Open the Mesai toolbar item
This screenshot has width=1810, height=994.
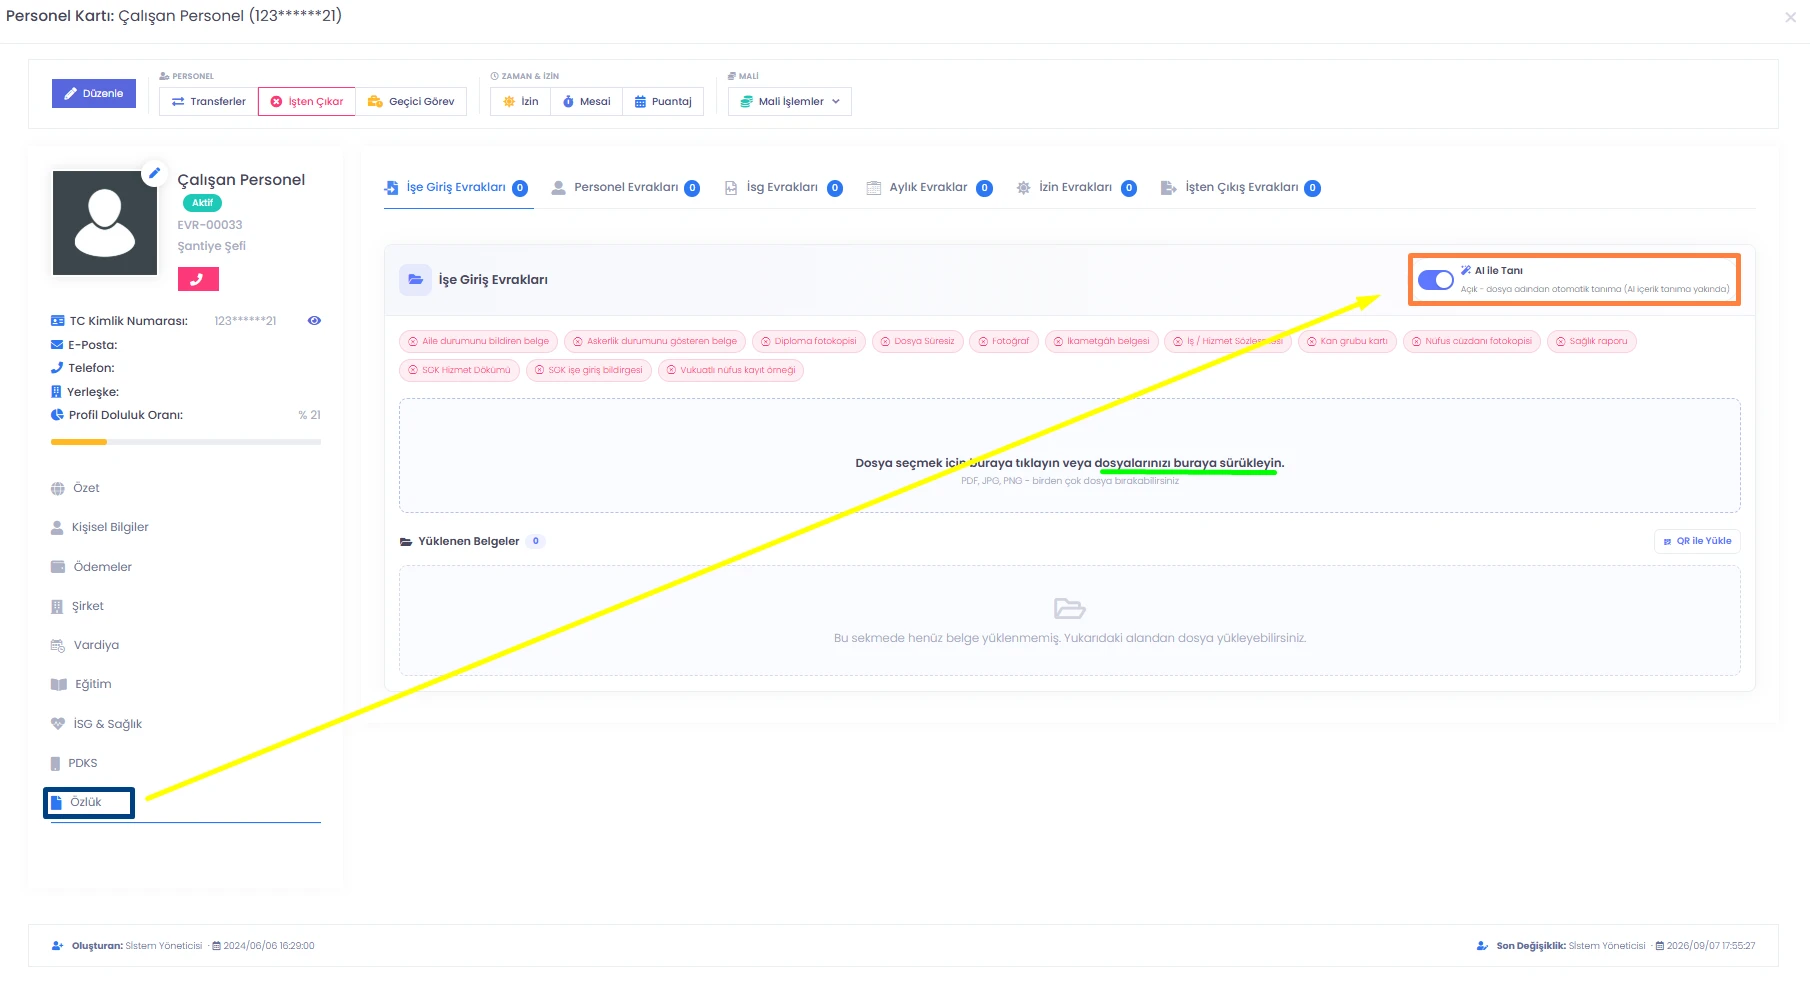click(587, 101)
